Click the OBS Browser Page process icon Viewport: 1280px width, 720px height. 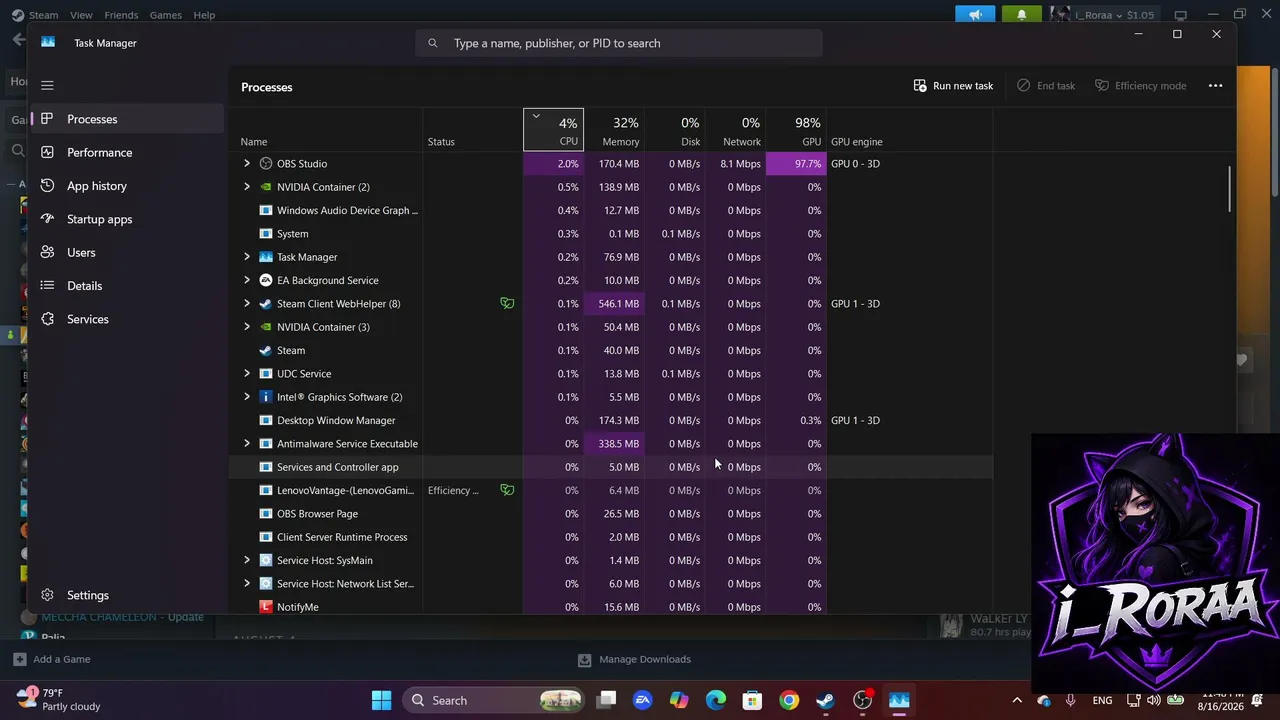pos(265,514)
